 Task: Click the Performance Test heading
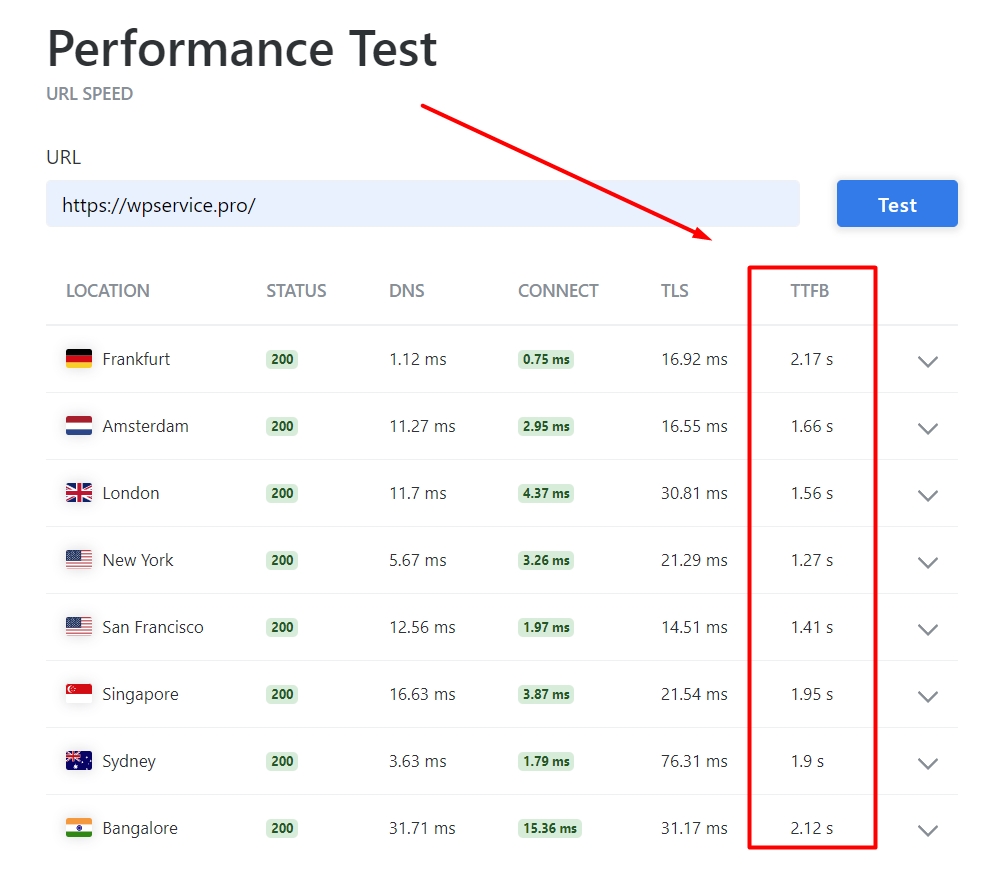click(242, 48)
